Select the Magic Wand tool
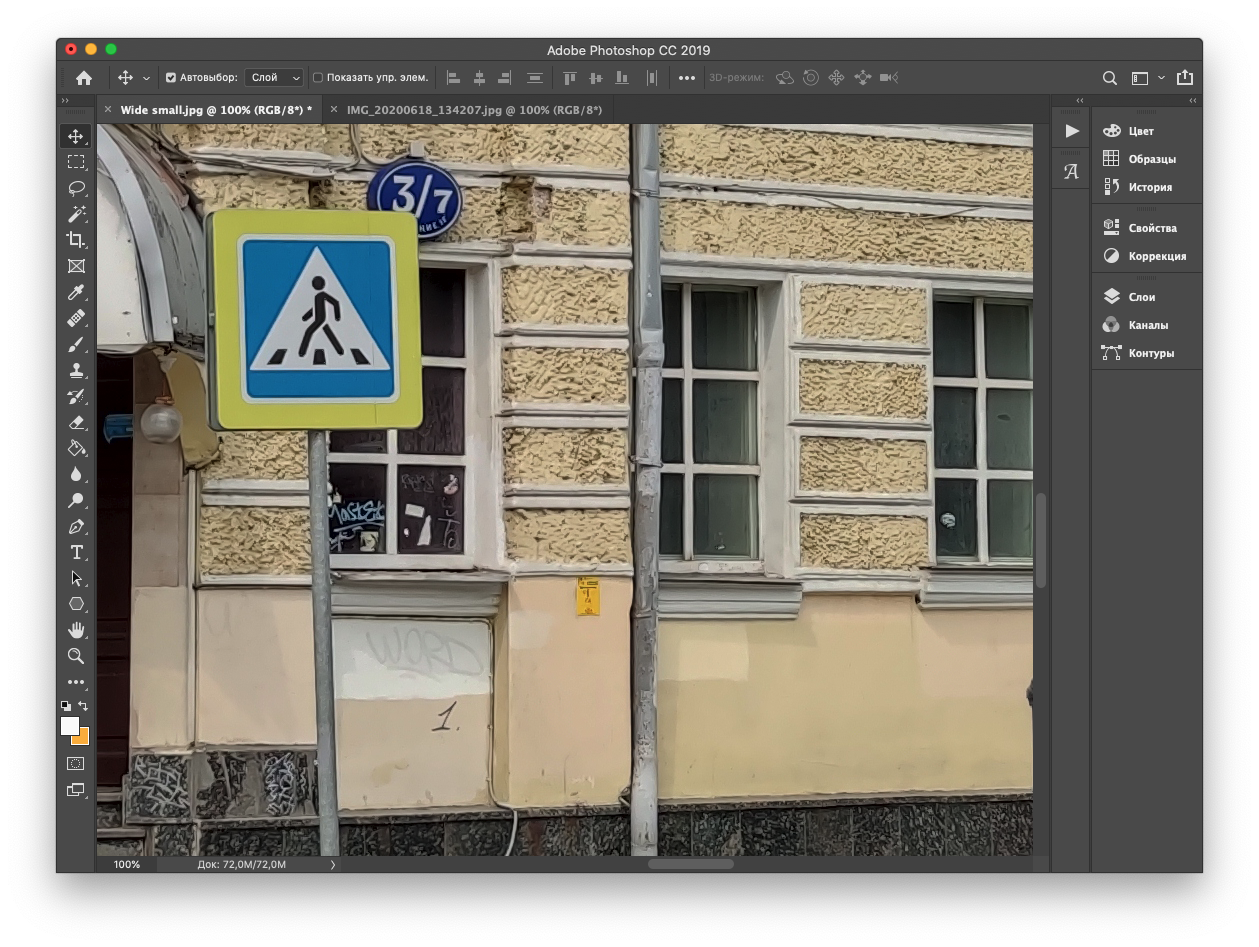Viewport: 1259px width, 947px height. click(76, 214)
